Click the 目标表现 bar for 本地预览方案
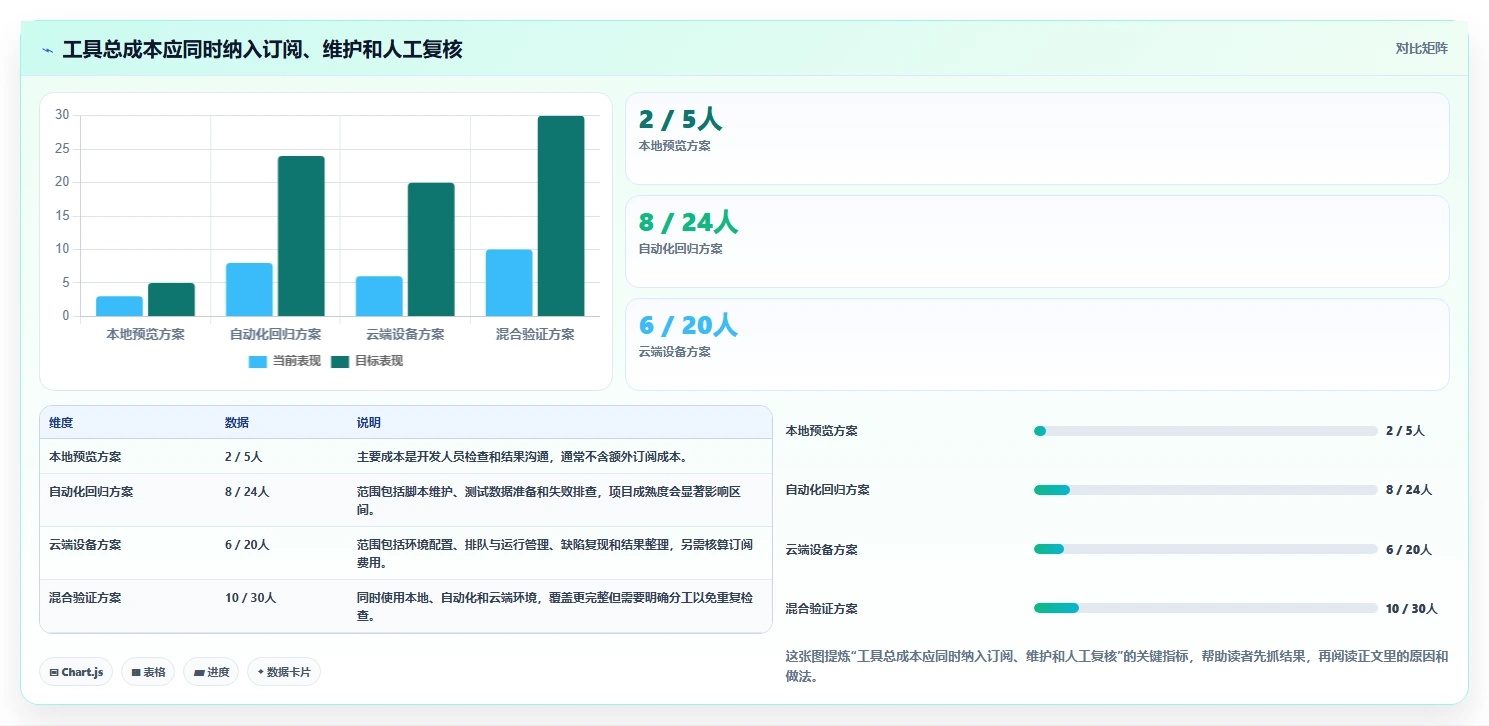1489x726 pixels. (x=171, y=299)
